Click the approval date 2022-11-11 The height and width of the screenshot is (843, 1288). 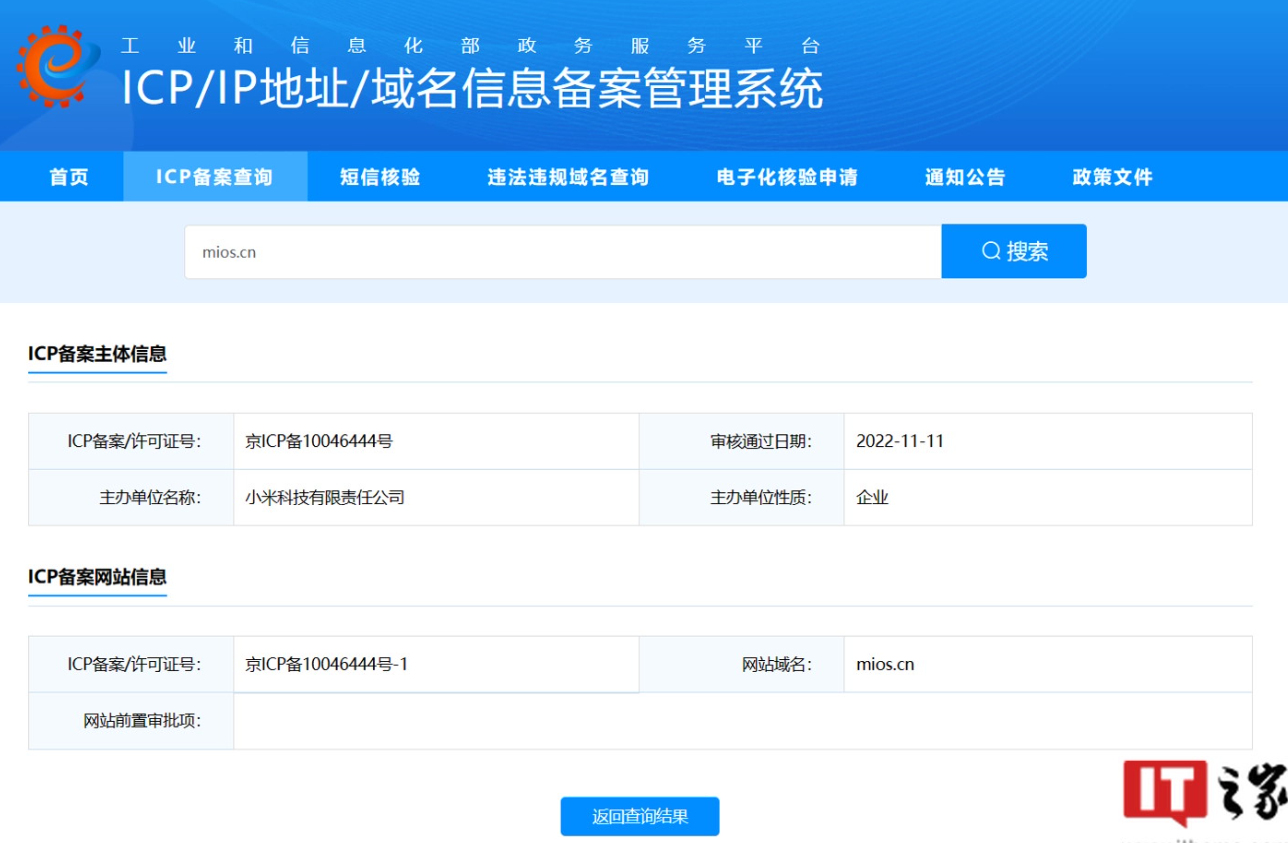pyautogui.click(x=900, y=441)
